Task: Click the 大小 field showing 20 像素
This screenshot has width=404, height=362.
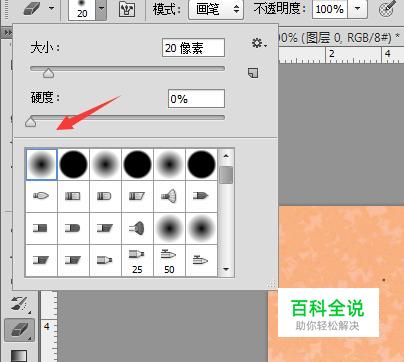Action: click(x=193, y=48)
